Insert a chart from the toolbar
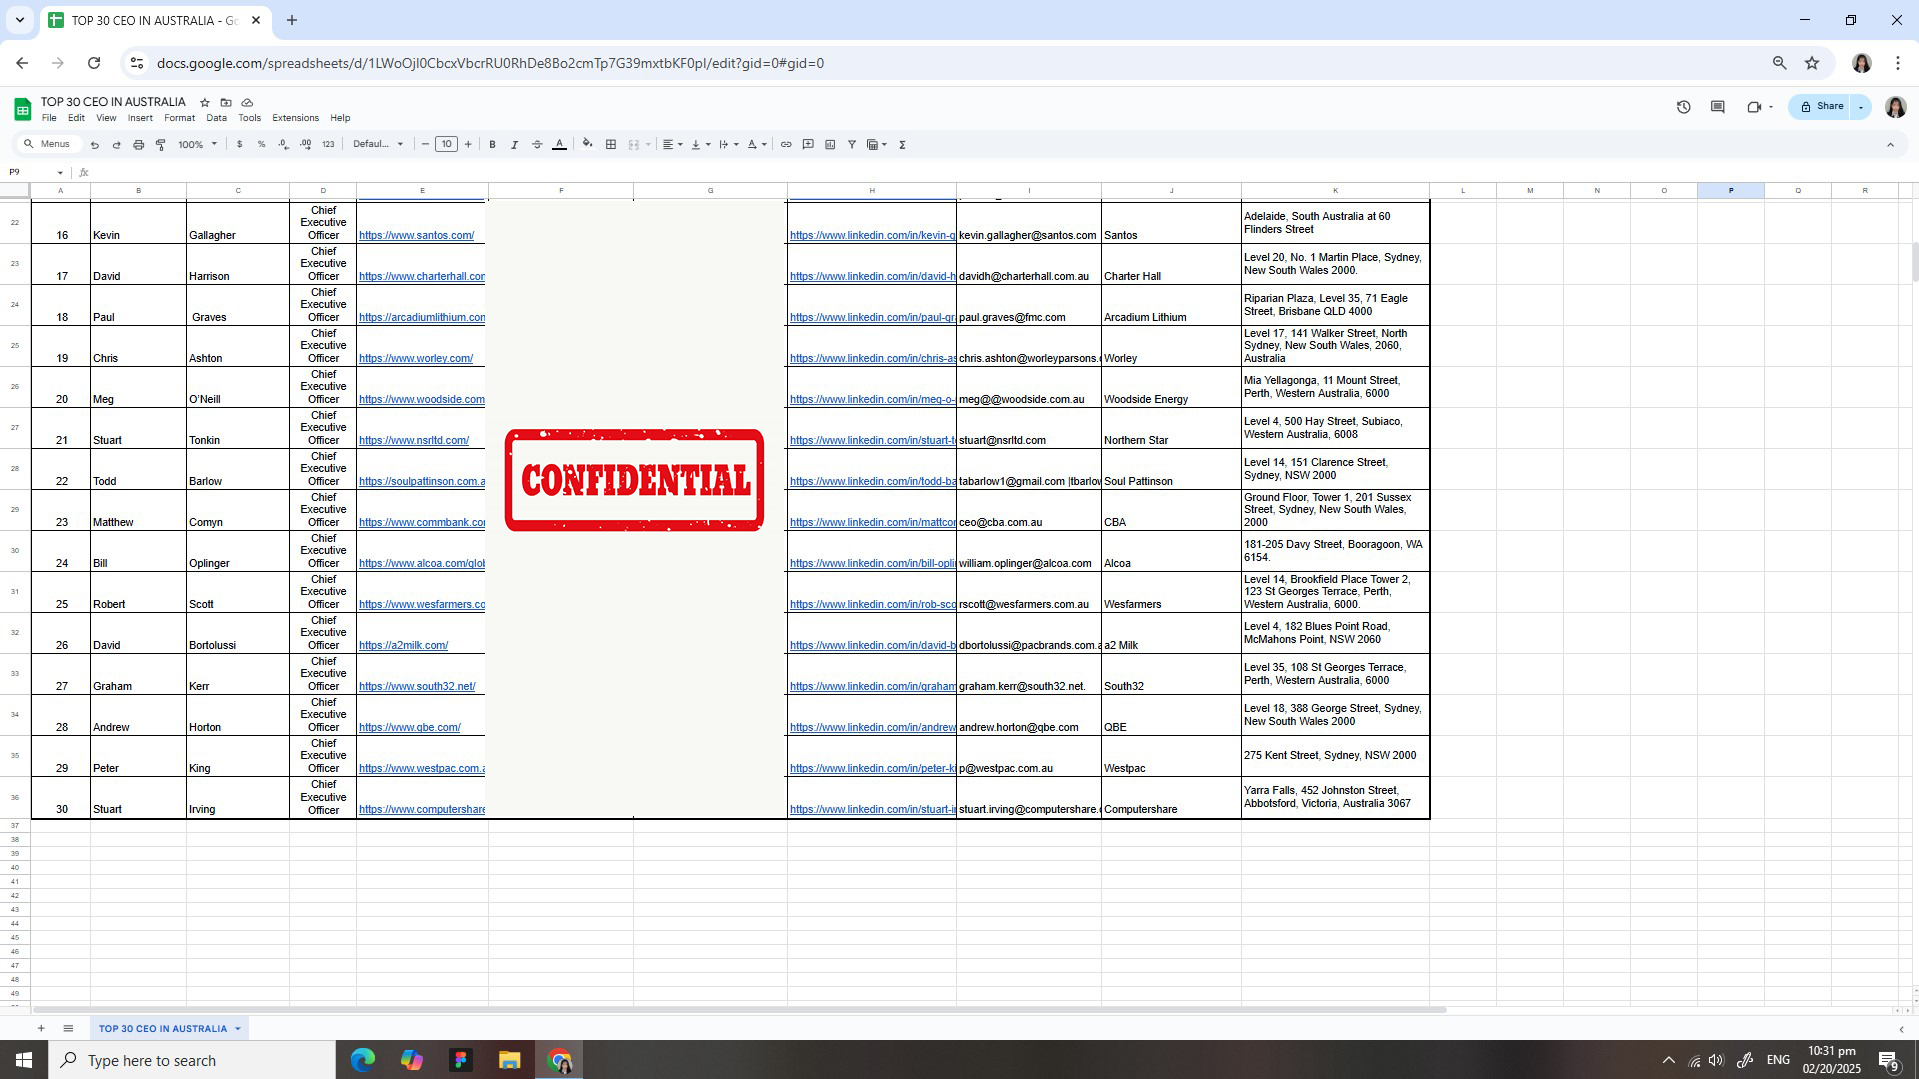The image size is (1919, 1079). point(830,145)
